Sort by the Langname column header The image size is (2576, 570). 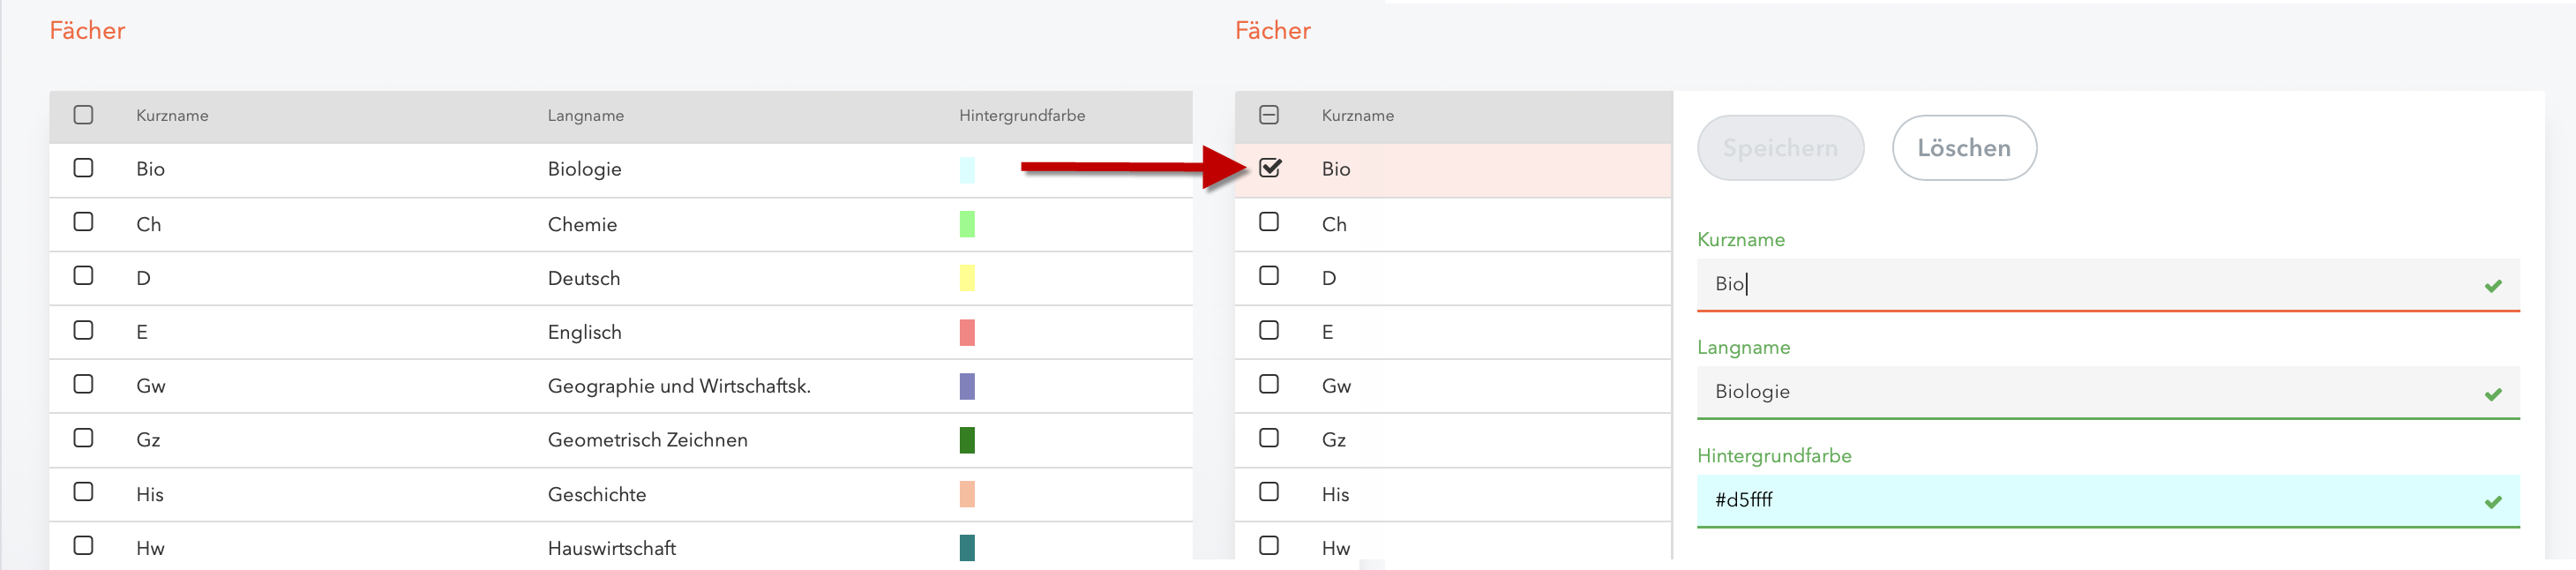tap(586, 116)
